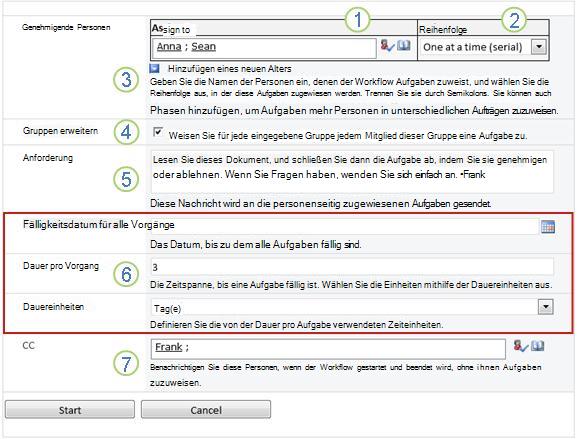Expand the Dauereinheiten Tag(e) dropdown

(x=545, y=307)
